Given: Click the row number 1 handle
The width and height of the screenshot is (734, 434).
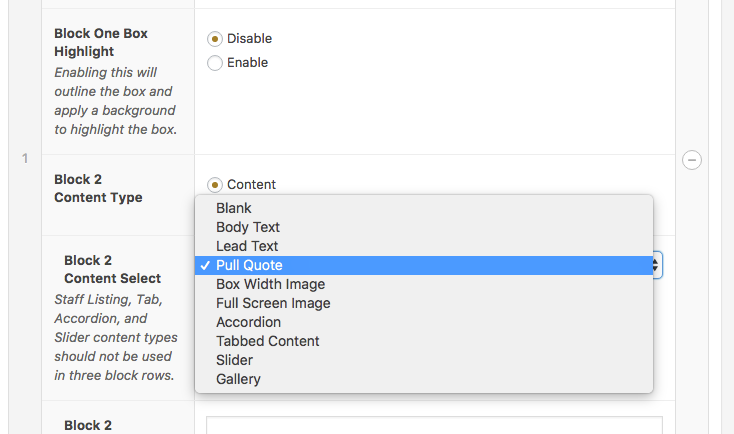Looking at the screenshot, I should pos(25,159).
